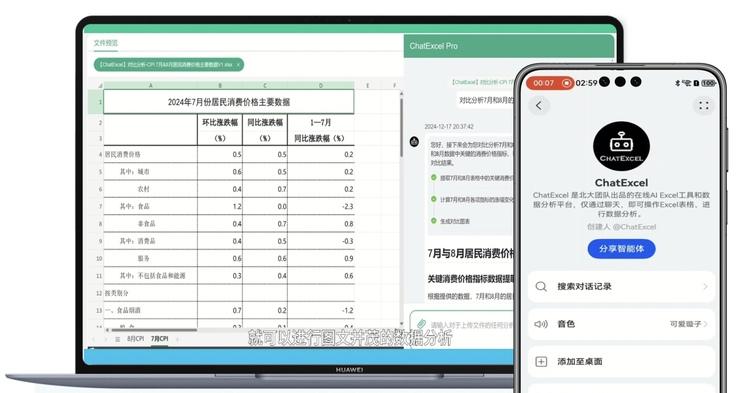Click the paperclip attach icon in the chat input
Screen dimensions: 750x393
coord(421,324)
